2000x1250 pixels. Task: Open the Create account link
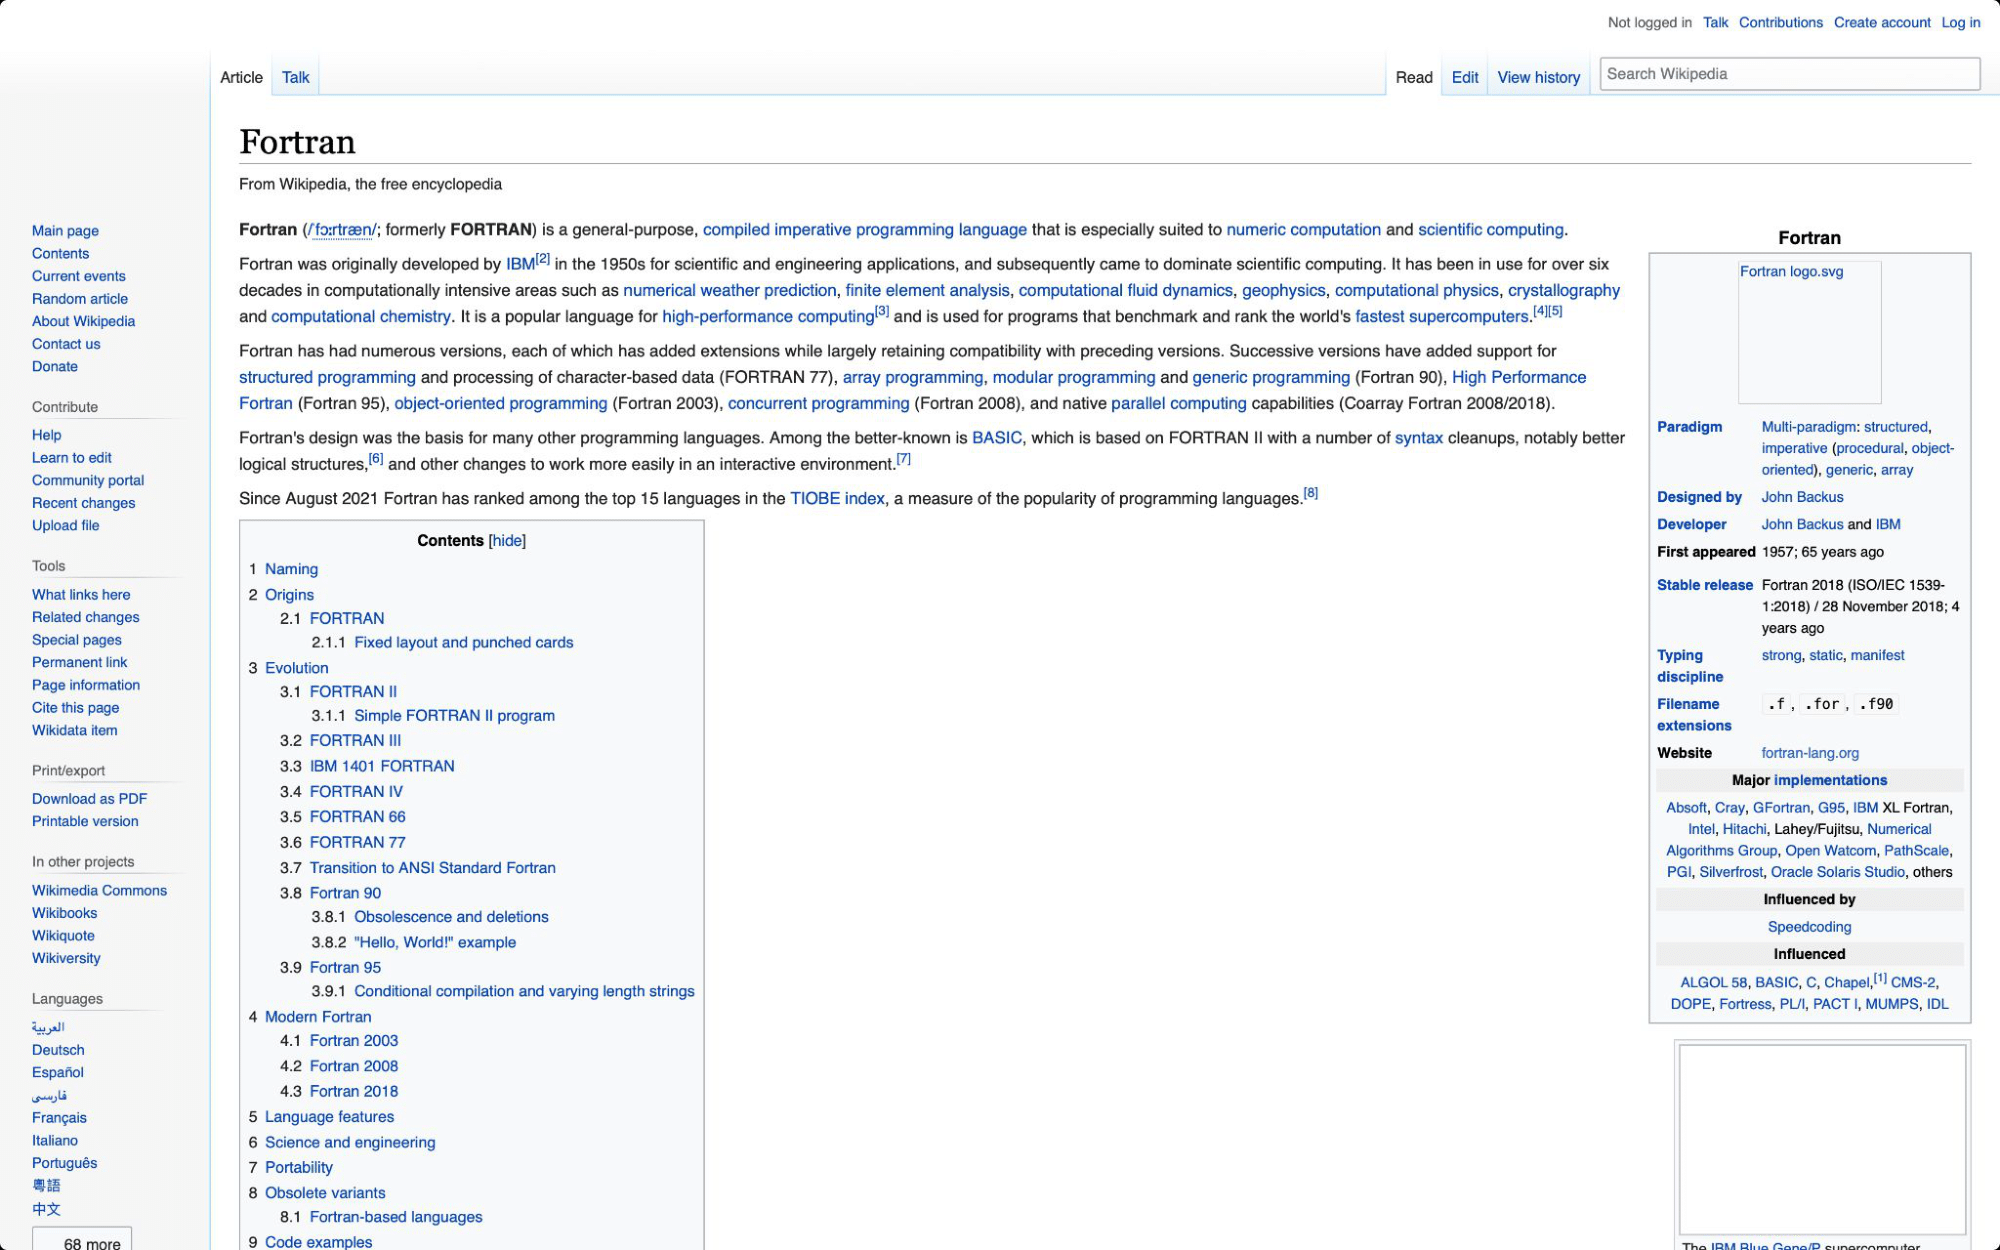(x=1881, y=22)
